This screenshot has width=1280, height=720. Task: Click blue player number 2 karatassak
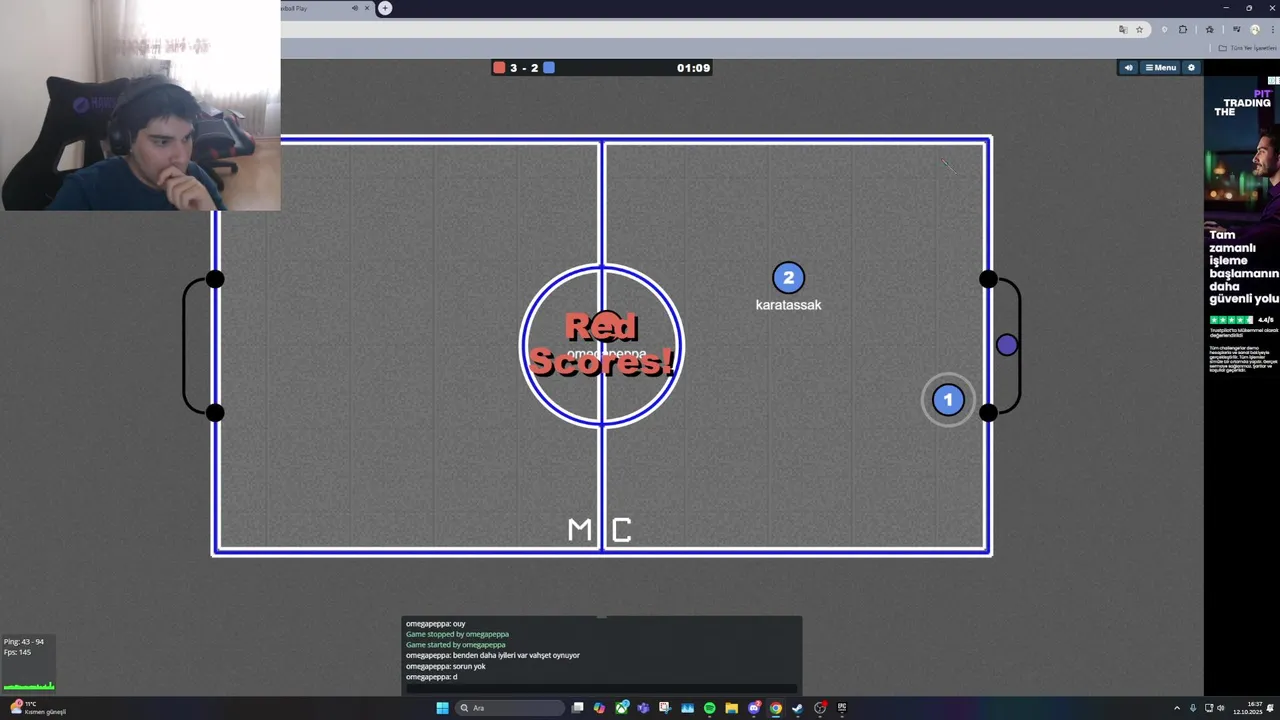pyautogui.click(x=788, y=278)
